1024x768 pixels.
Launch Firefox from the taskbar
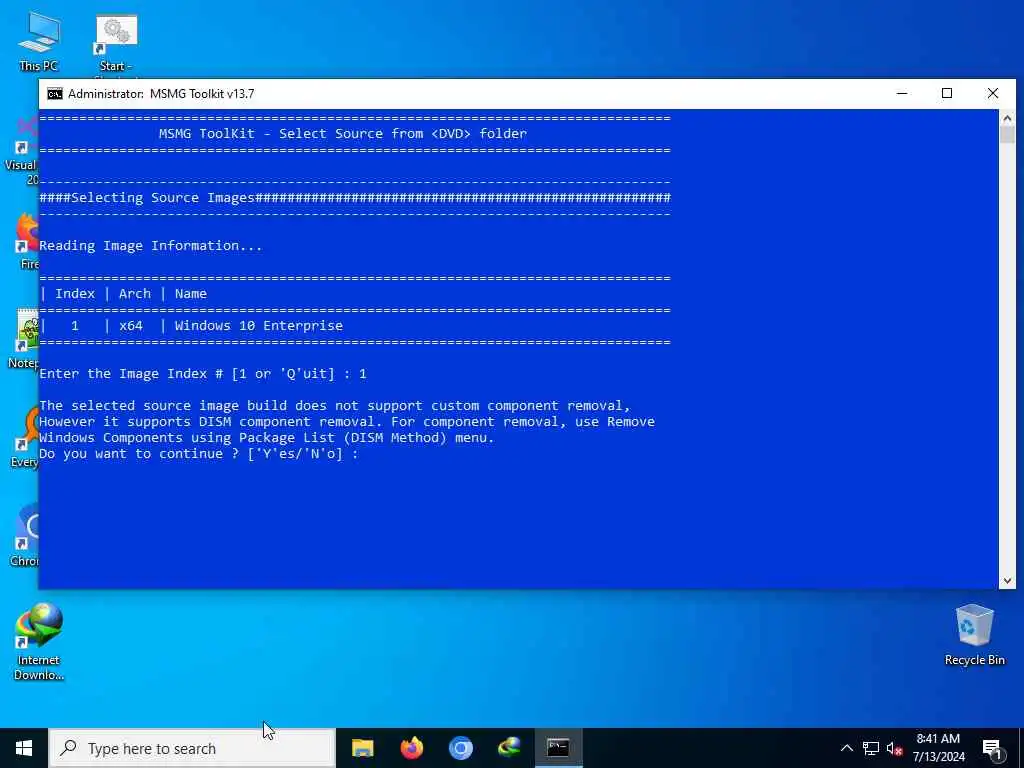[411, 748]
